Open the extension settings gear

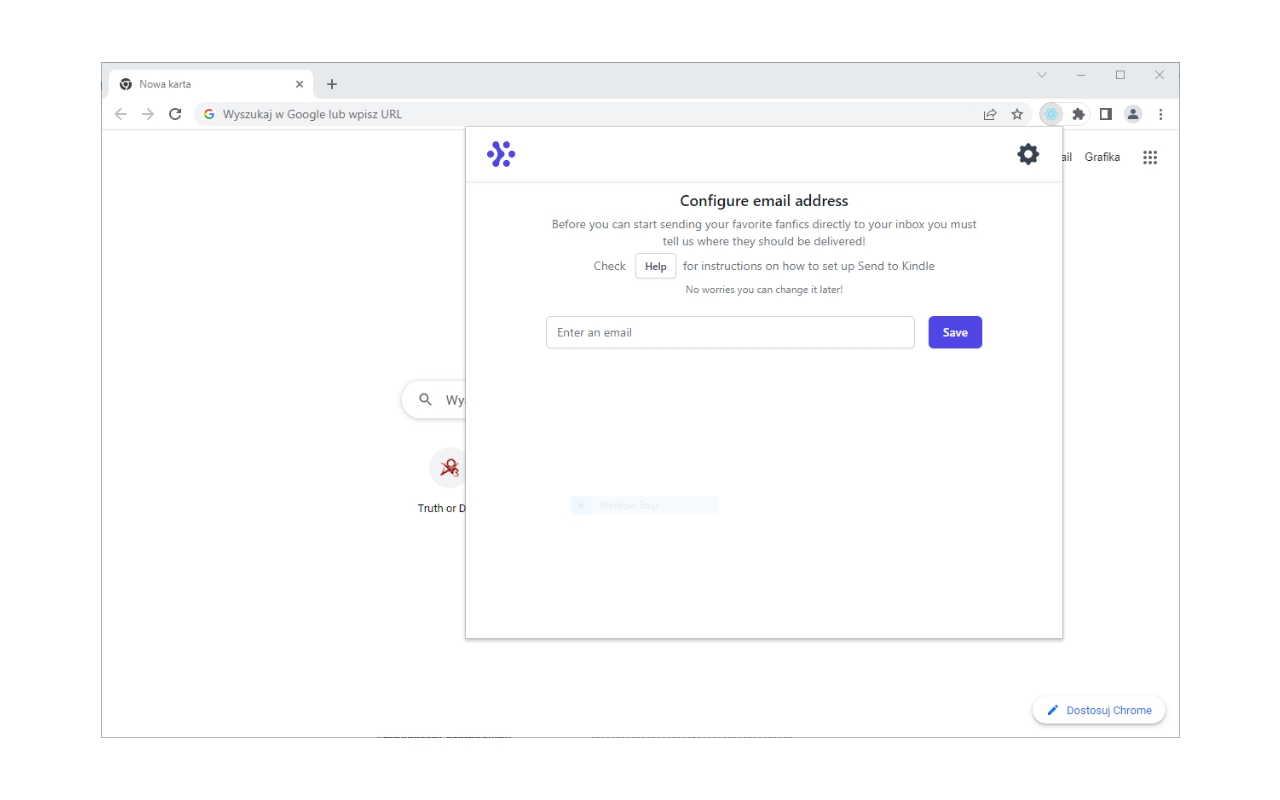point(1028,154)
